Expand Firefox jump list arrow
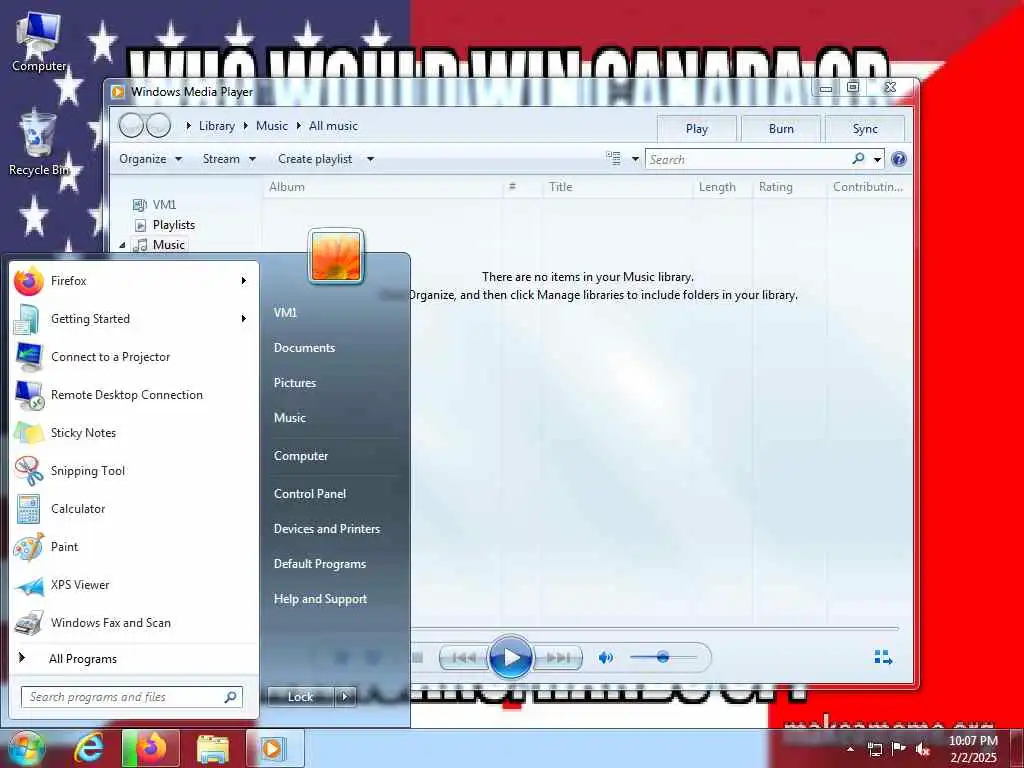Screen dimensions: 1024x768 (x=244, y=281)
